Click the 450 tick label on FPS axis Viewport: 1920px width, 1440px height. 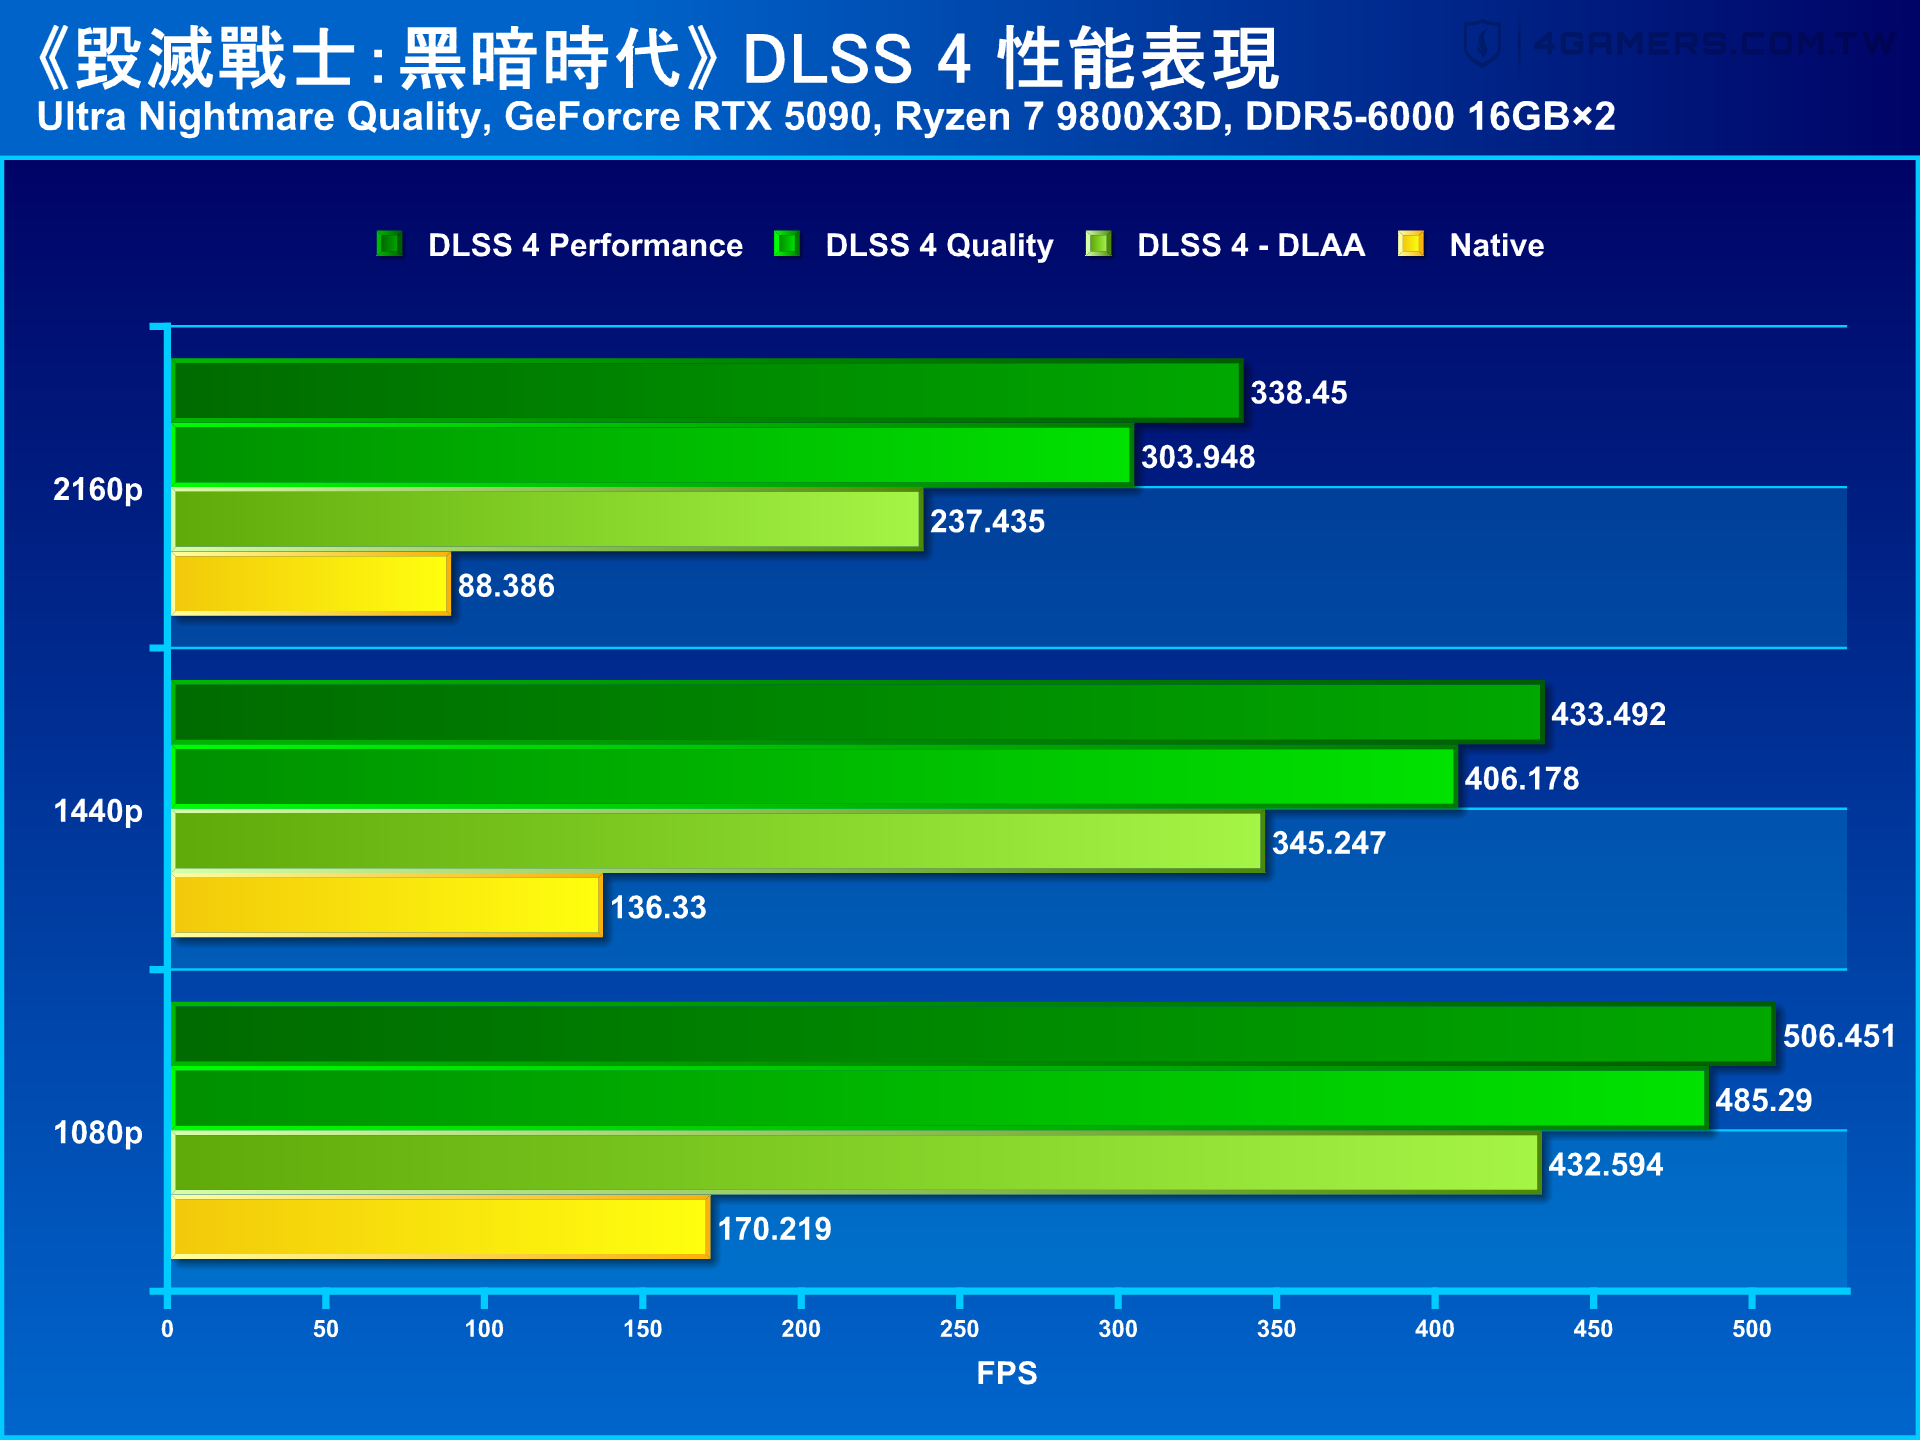coord(1593,1329)
